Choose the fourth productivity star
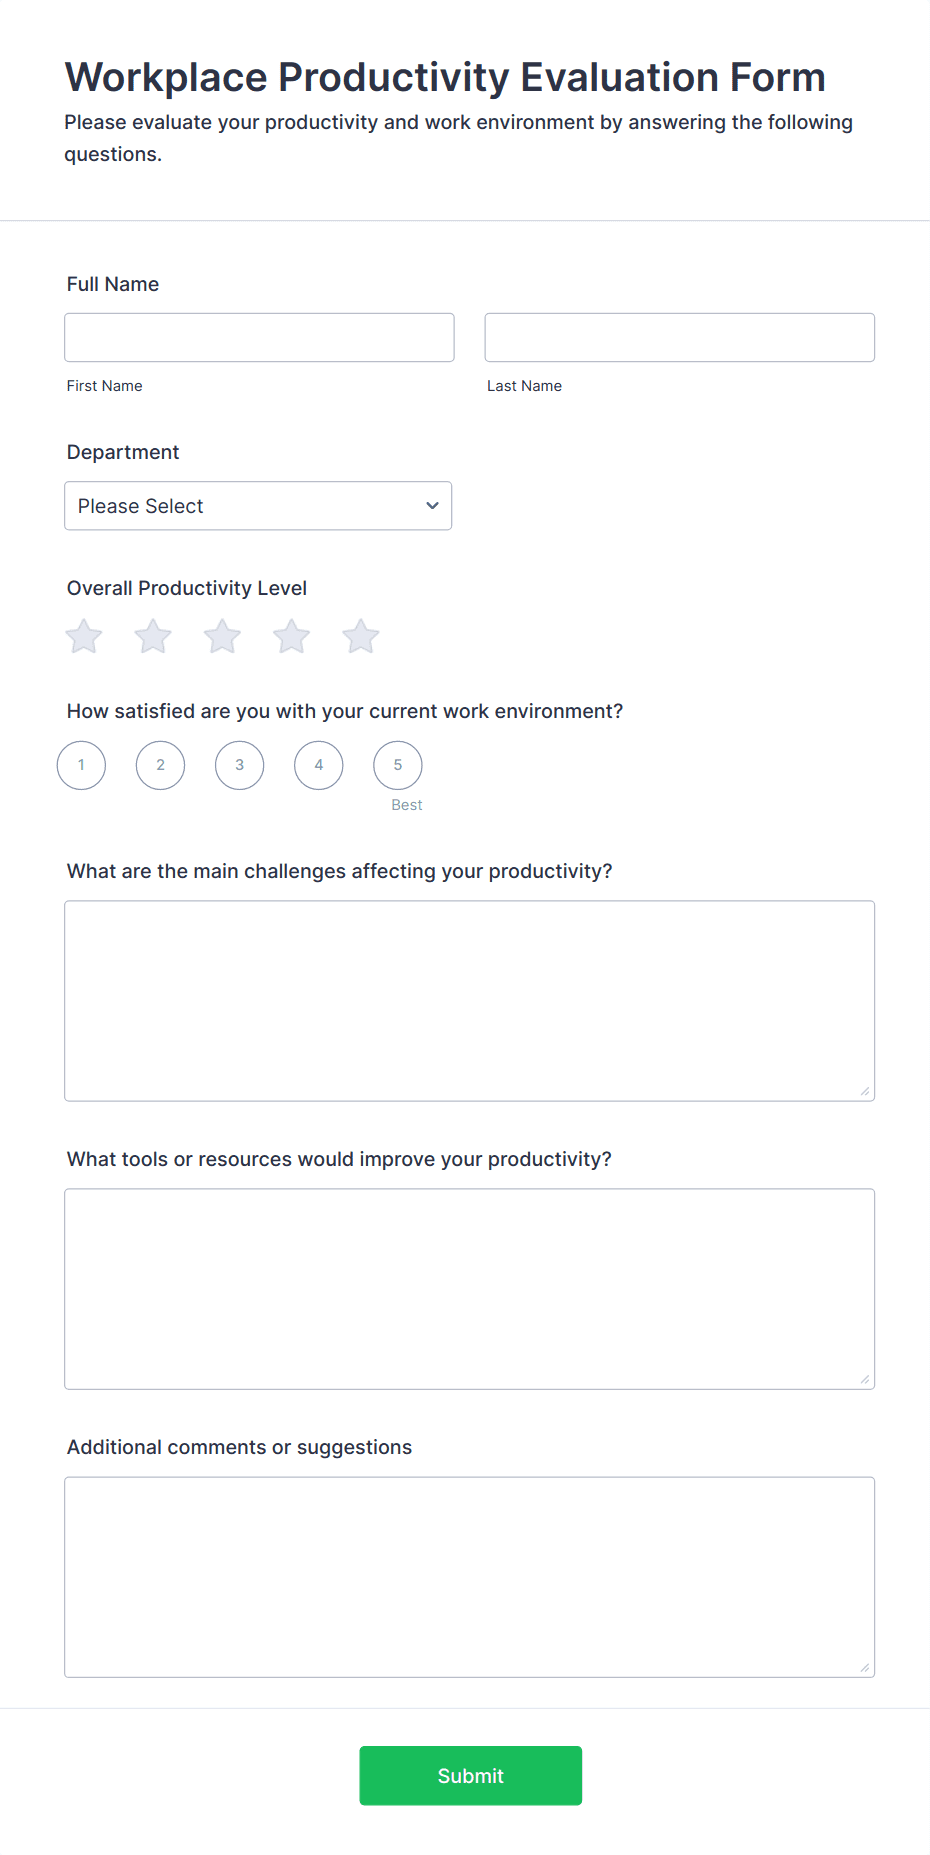The image size is (930, 1855). coord(292,636)
